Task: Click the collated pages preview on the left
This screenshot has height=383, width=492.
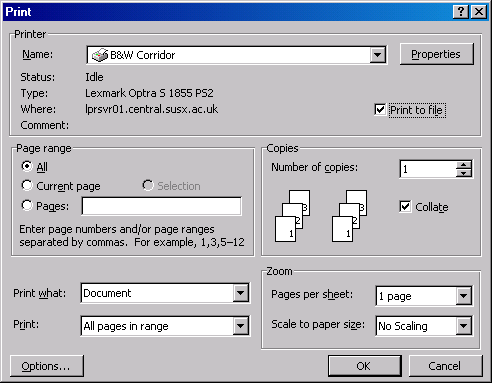Action: (x=293, y=216)
